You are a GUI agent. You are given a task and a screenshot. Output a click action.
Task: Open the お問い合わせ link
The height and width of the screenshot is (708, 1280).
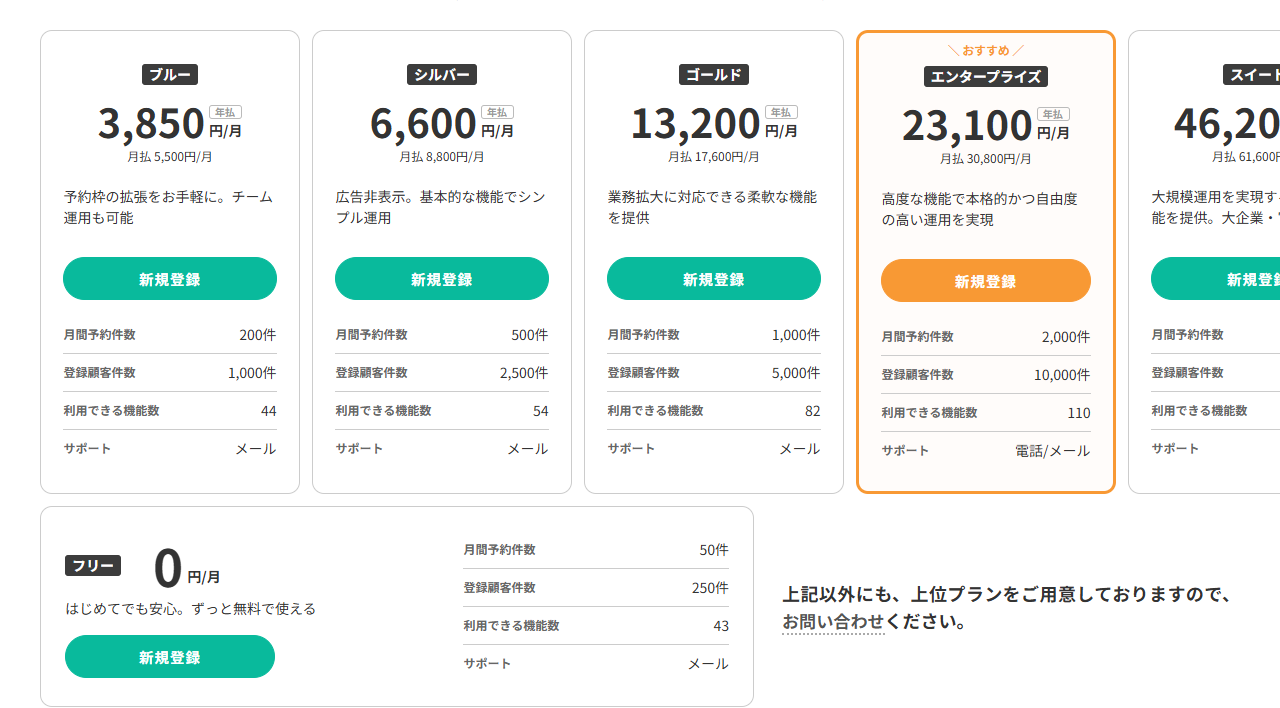click(x=833, y=622)
